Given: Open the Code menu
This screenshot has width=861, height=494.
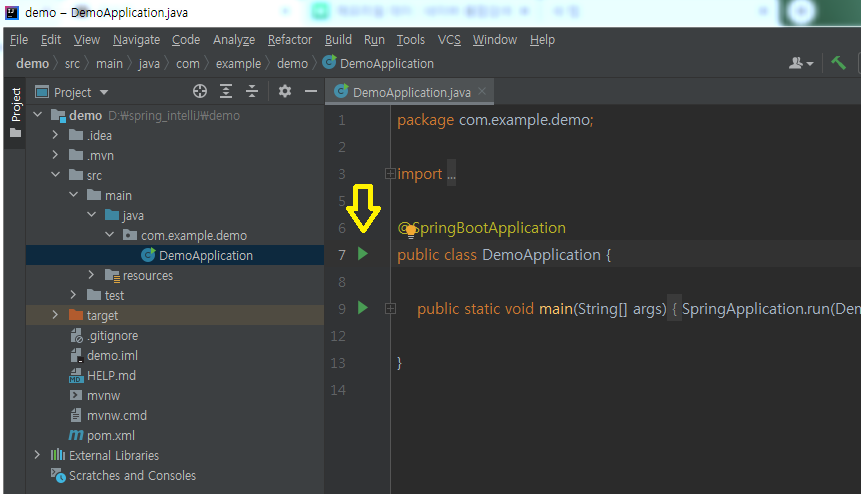Looking at the screenshot, I should [x=186, y=40].
